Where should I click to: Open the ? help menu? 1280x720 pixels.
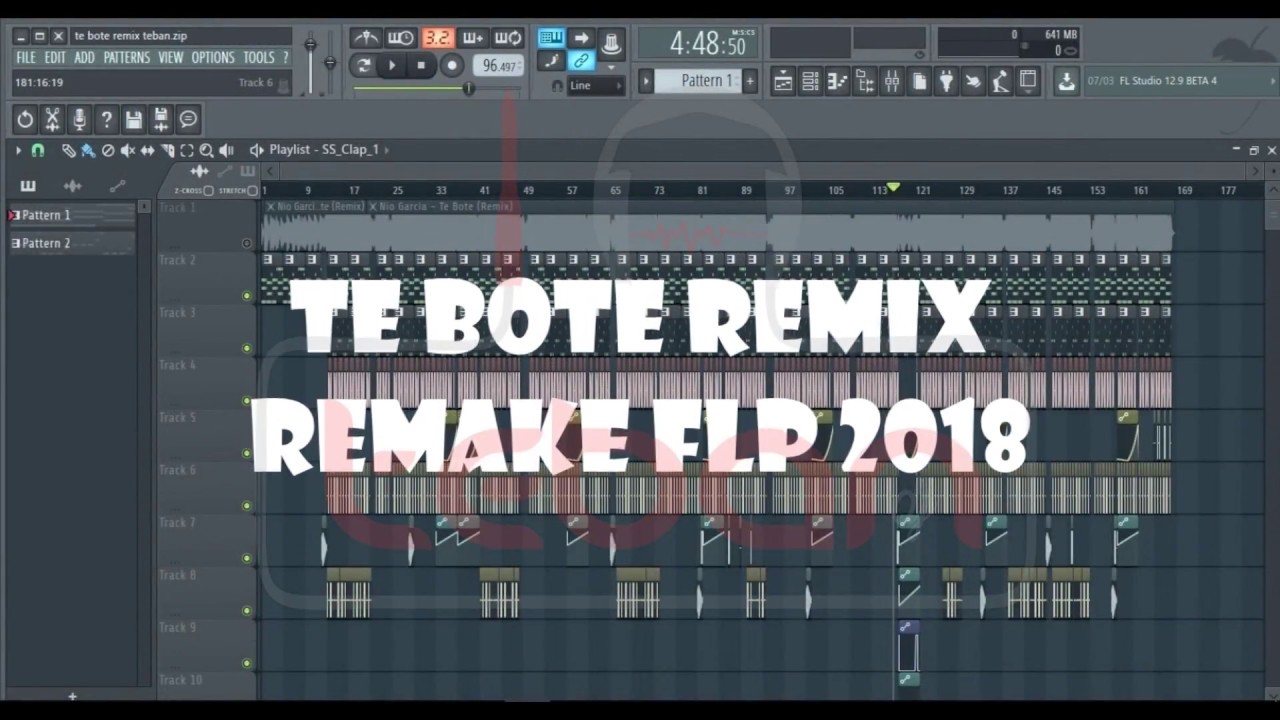click(x=286, y=58)
